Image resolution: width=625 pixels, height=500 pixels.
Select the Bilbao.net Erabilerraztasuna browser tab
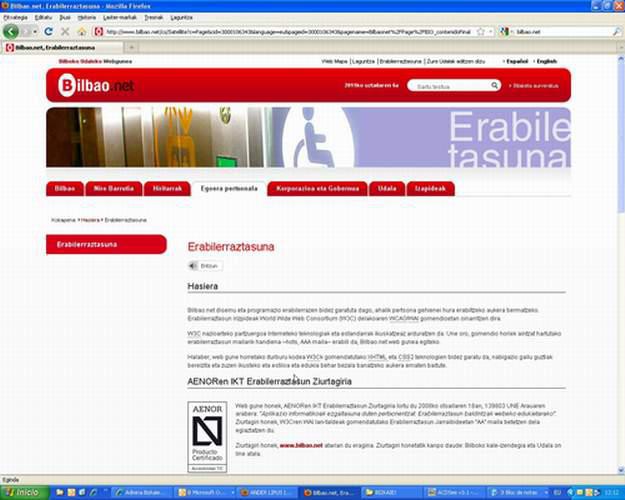coord(62,47)
